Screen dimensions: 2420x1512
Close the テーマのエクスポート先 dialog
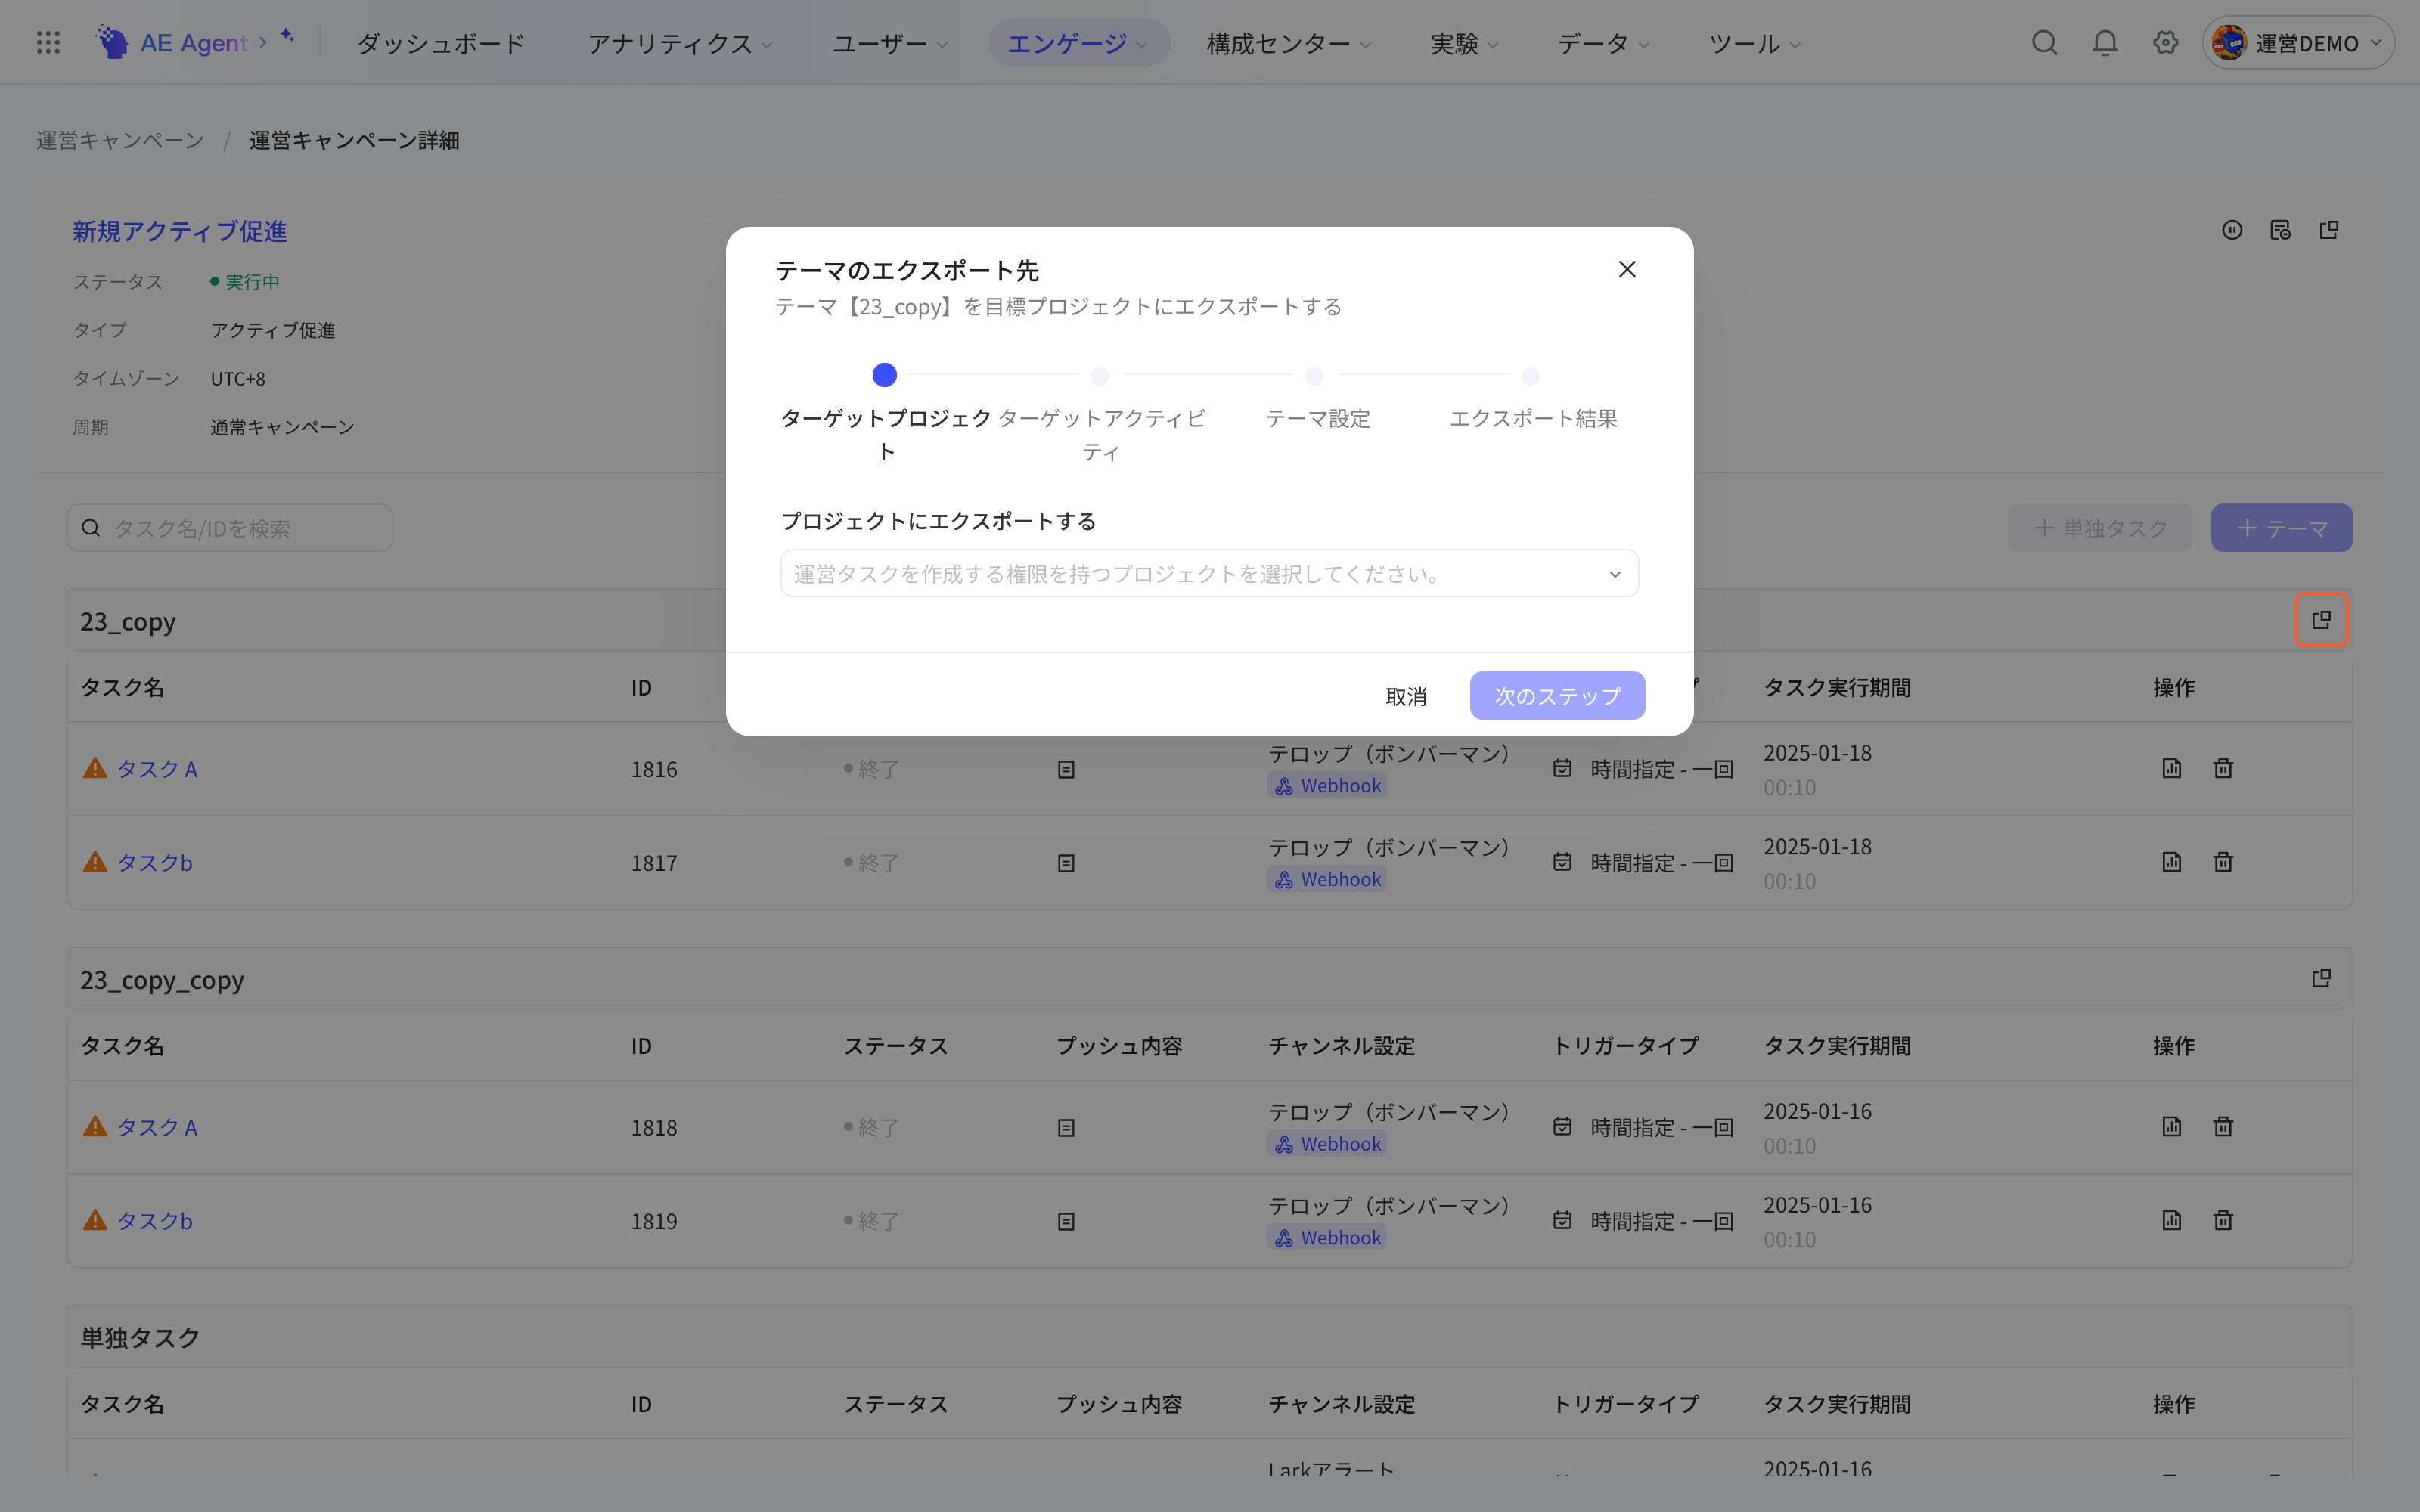[1627, 269]
